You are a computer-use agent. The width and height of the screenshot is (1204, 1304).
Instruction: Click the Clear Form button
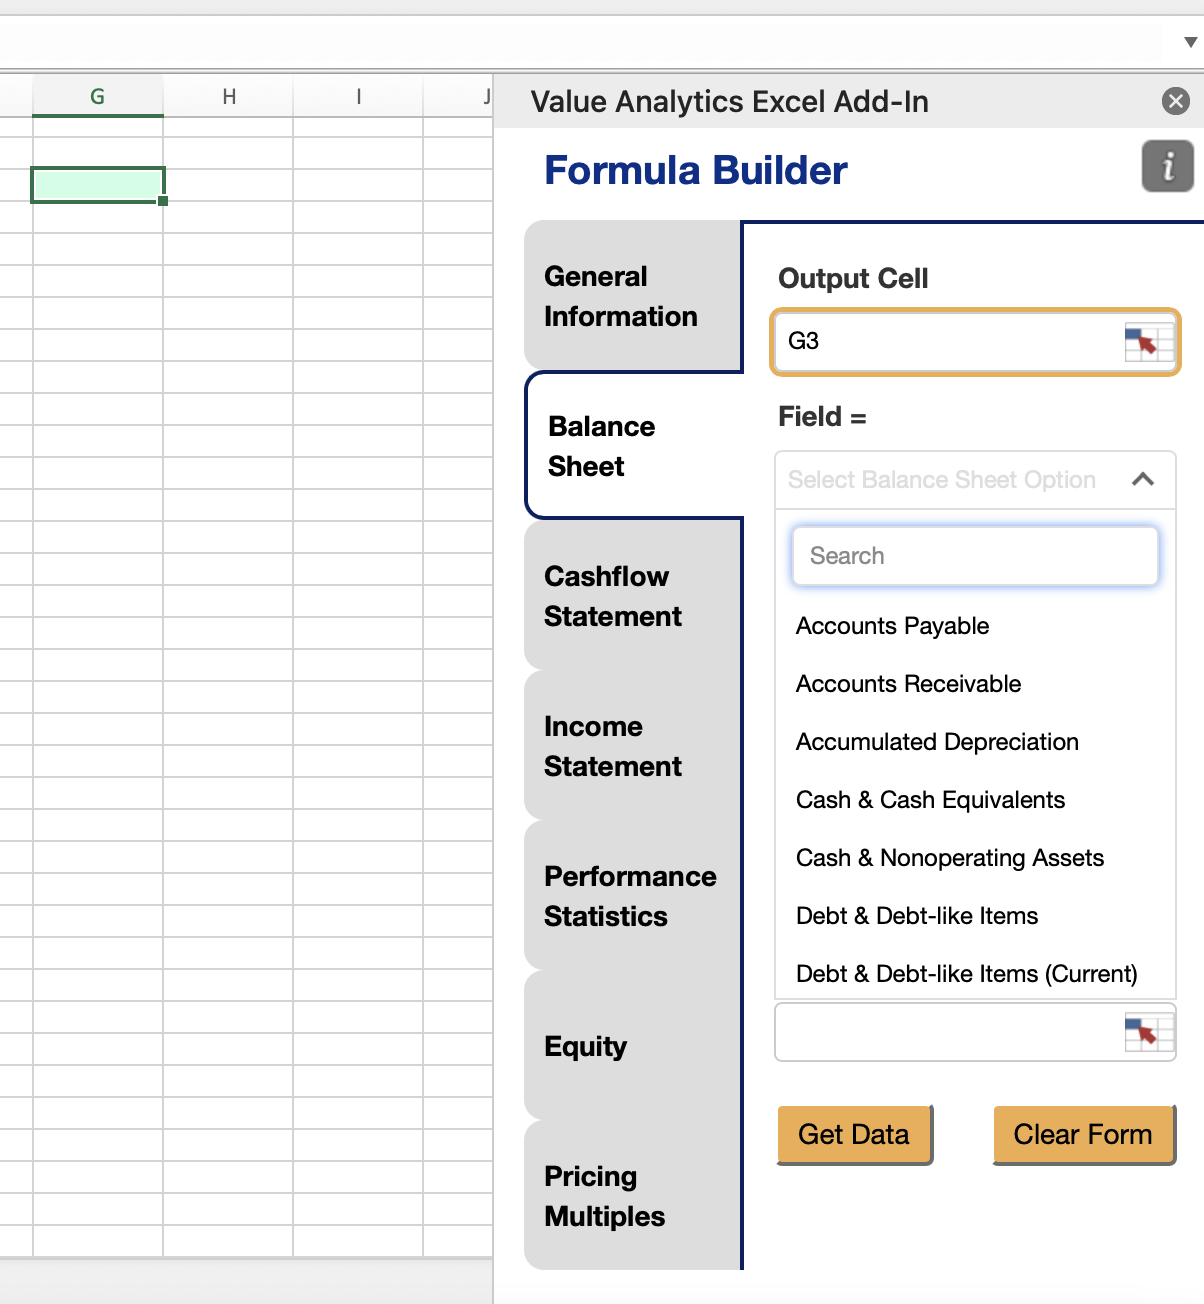coord(1082,1134)
